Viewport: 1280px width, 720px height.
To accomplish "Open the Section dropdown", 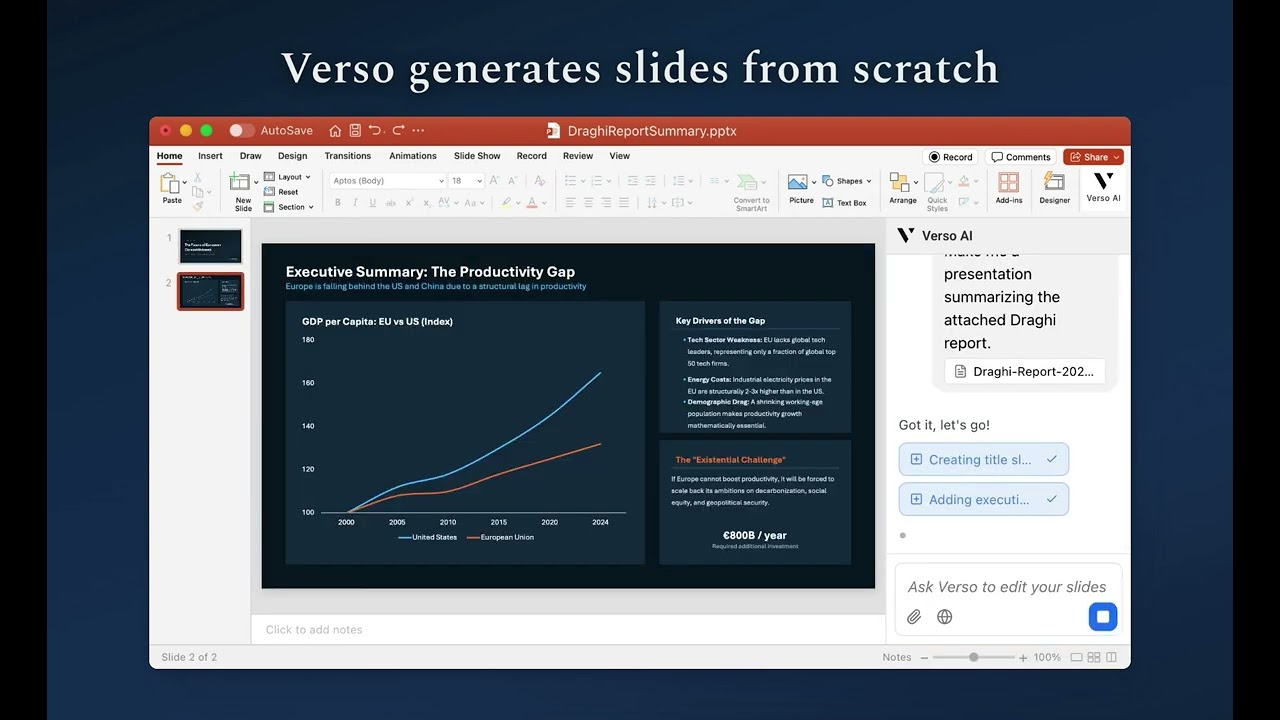I will (289, 207).
